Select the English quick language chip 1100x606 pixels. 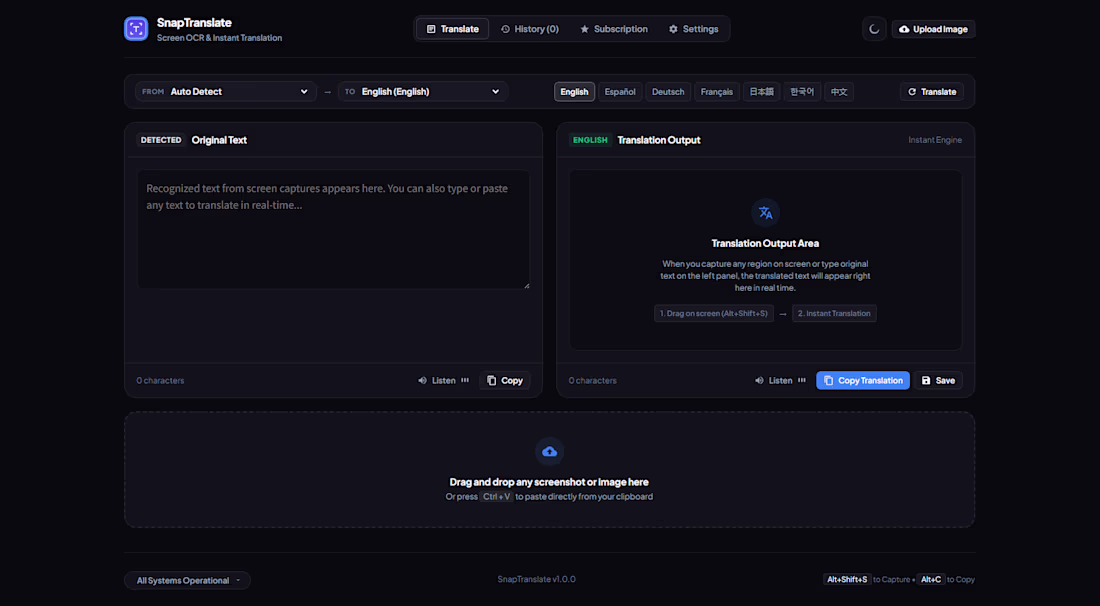point(575,92)
